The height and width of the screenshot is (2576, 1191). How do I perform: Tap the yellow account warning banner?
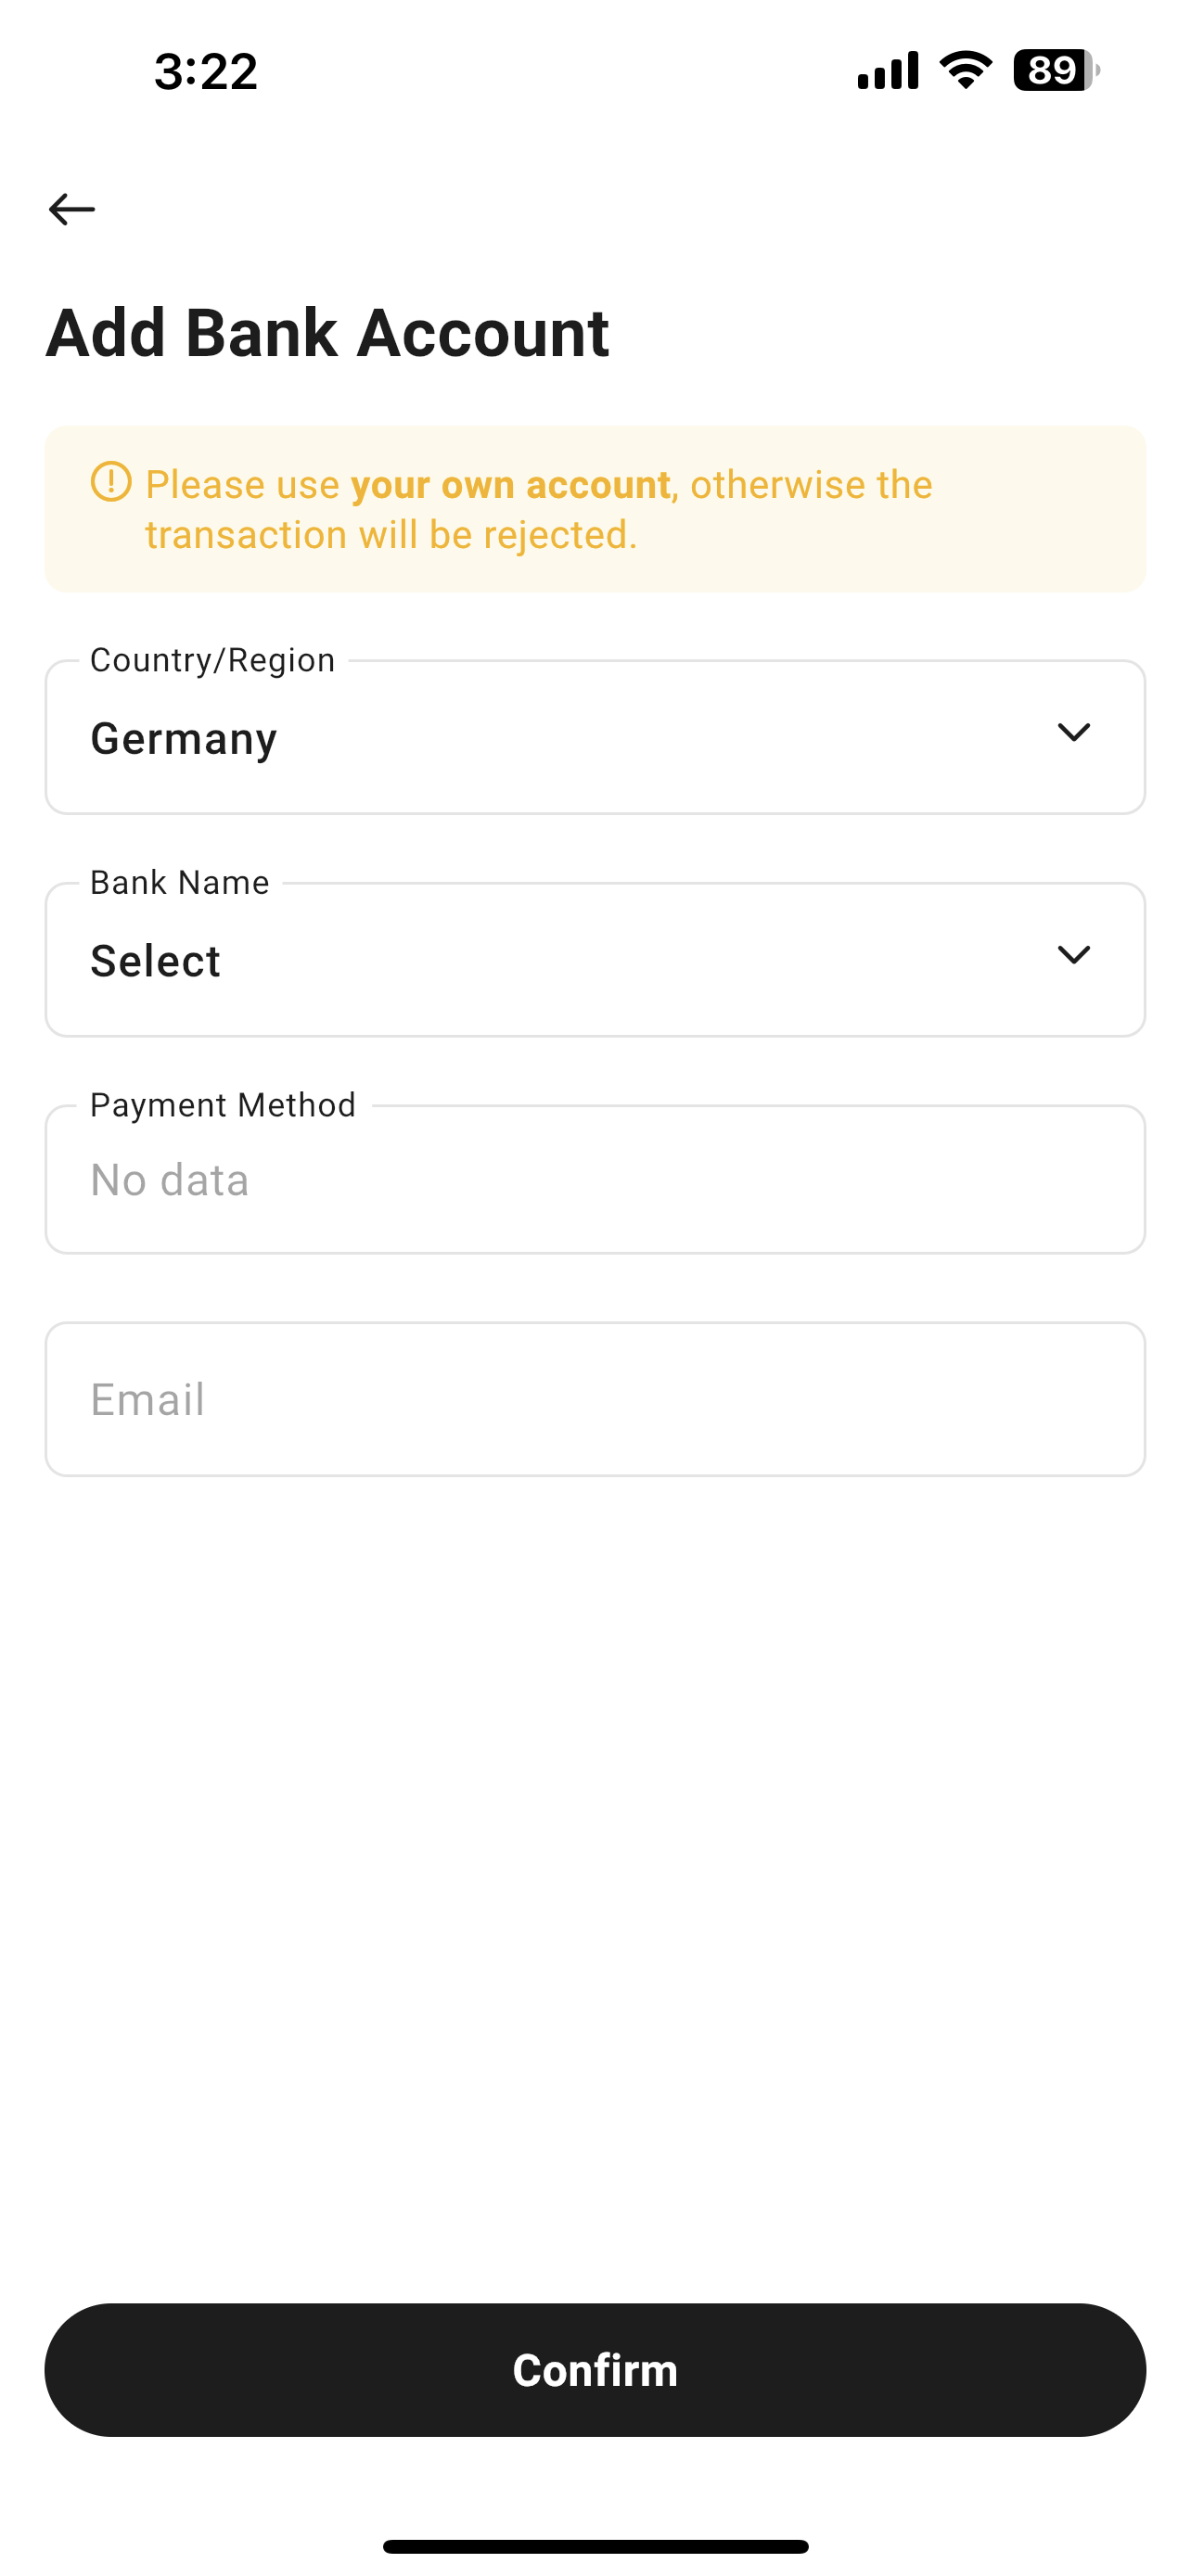(x=595, y=509)
